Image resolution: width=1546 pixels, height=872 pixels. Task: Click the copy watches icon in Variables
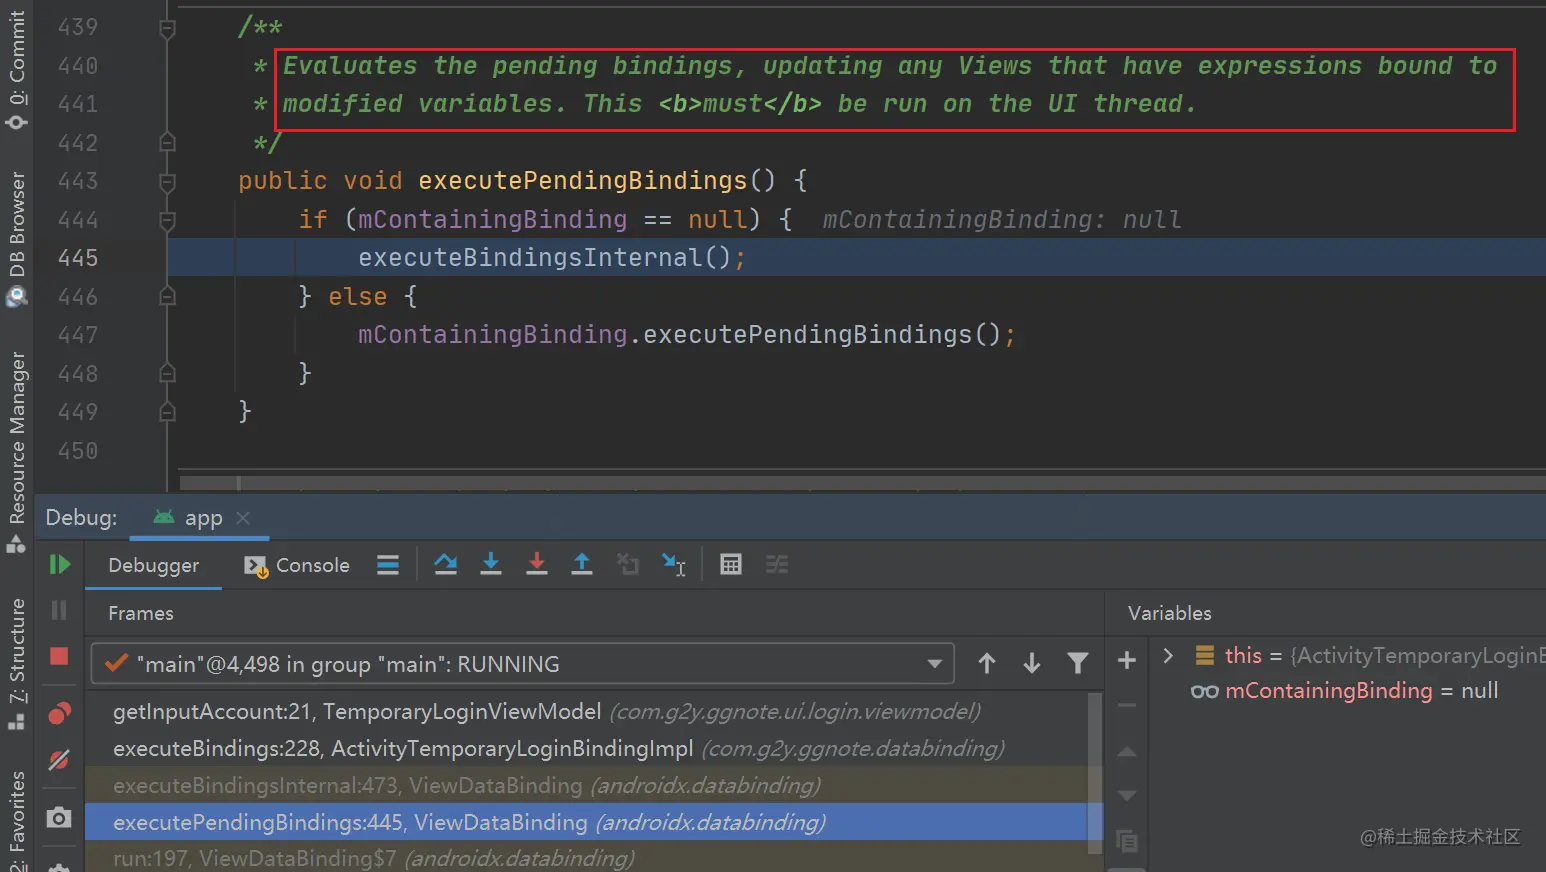click(x=1127, y=841)
